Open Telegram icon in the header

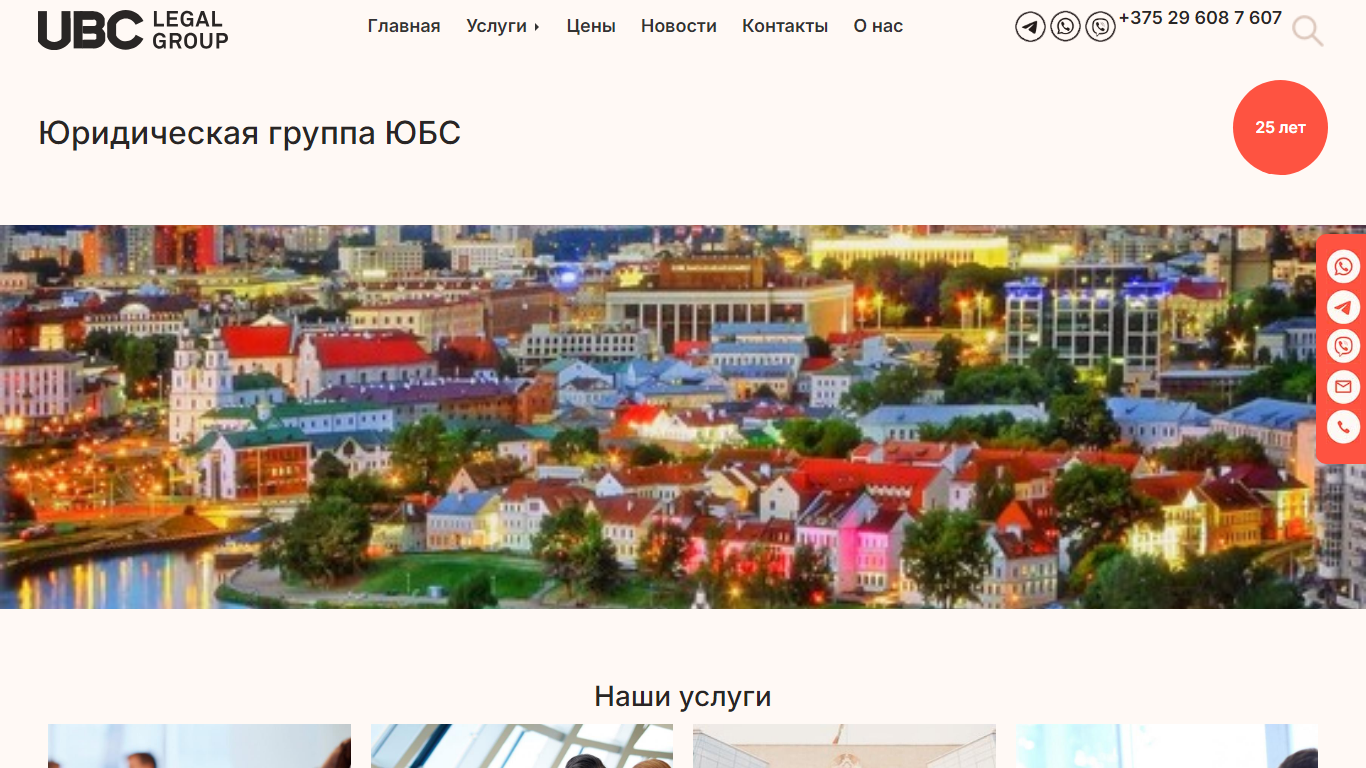[x=1030, y=26]
